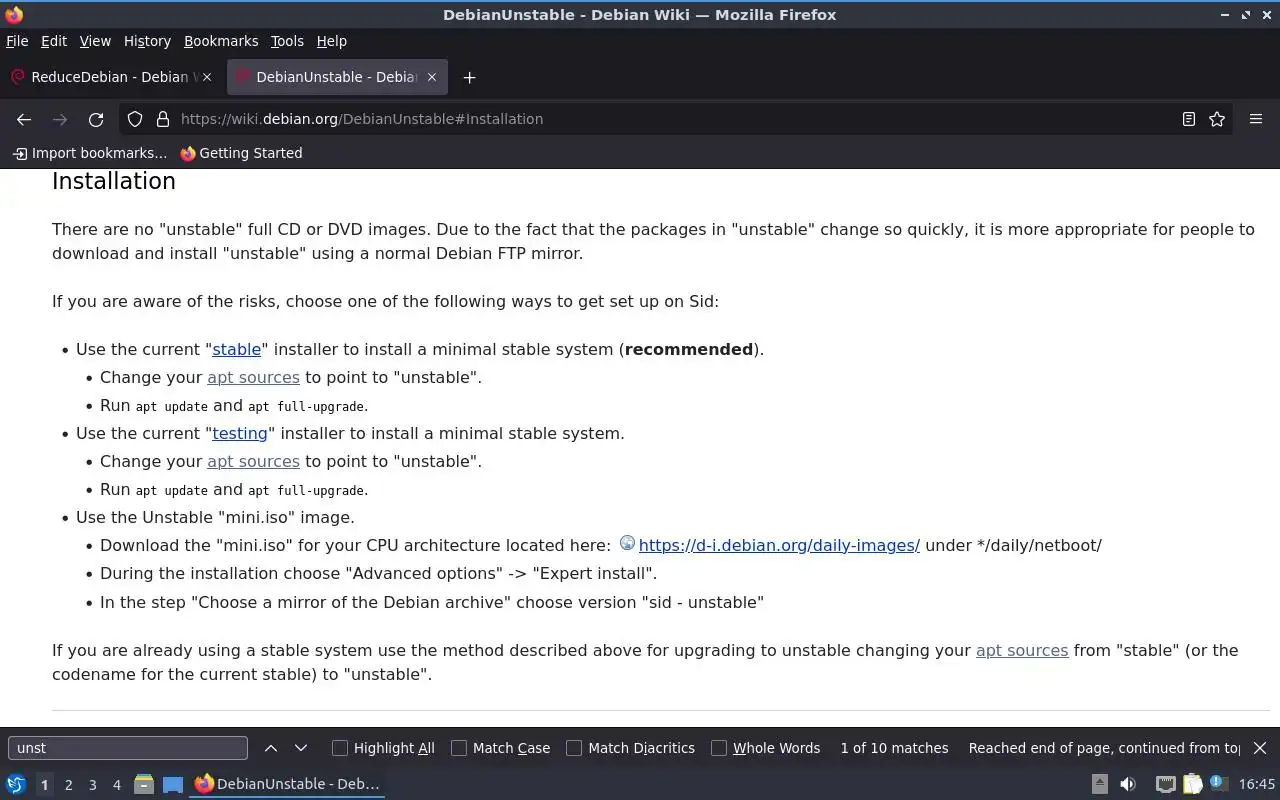The image size is (1280, 800).
Task: Switch to virtual desktop 4
Action: tap(116, 785)
